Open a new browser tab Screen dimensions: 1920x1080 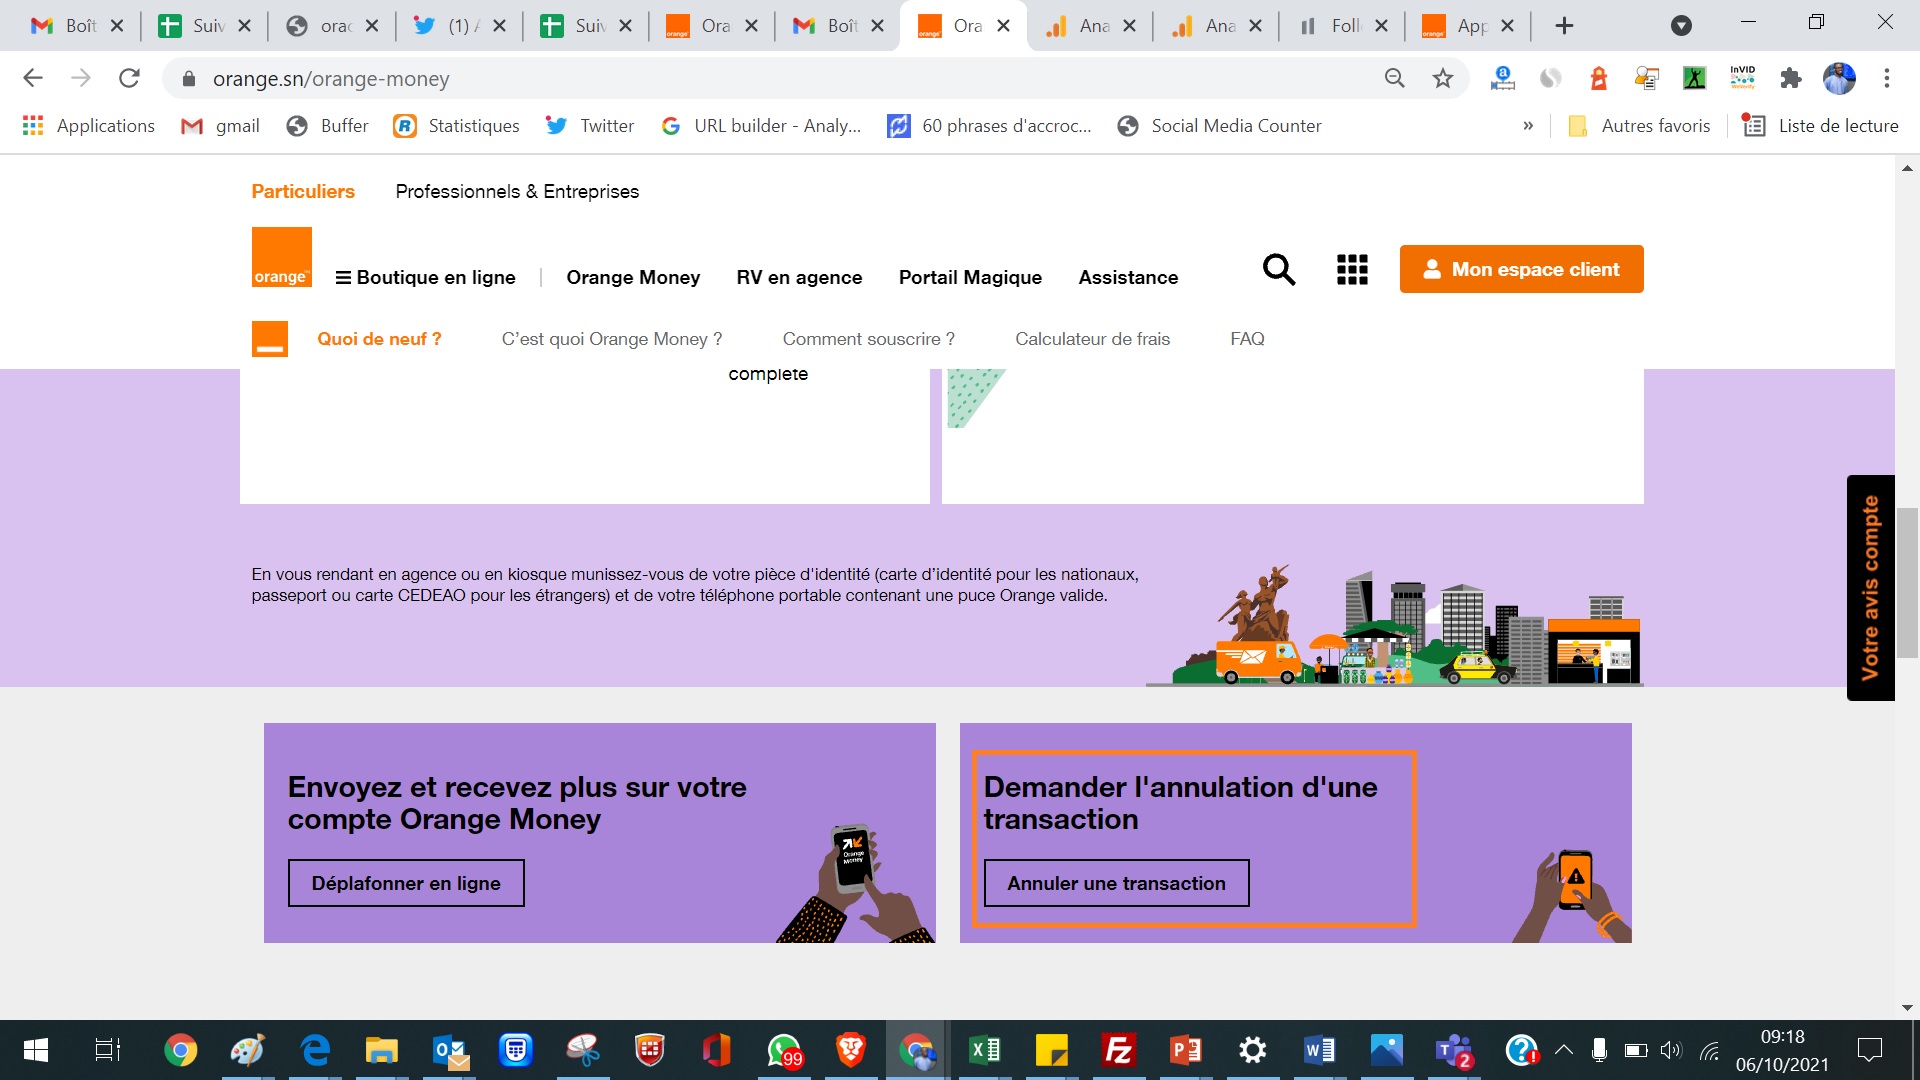pos(1565,26)
